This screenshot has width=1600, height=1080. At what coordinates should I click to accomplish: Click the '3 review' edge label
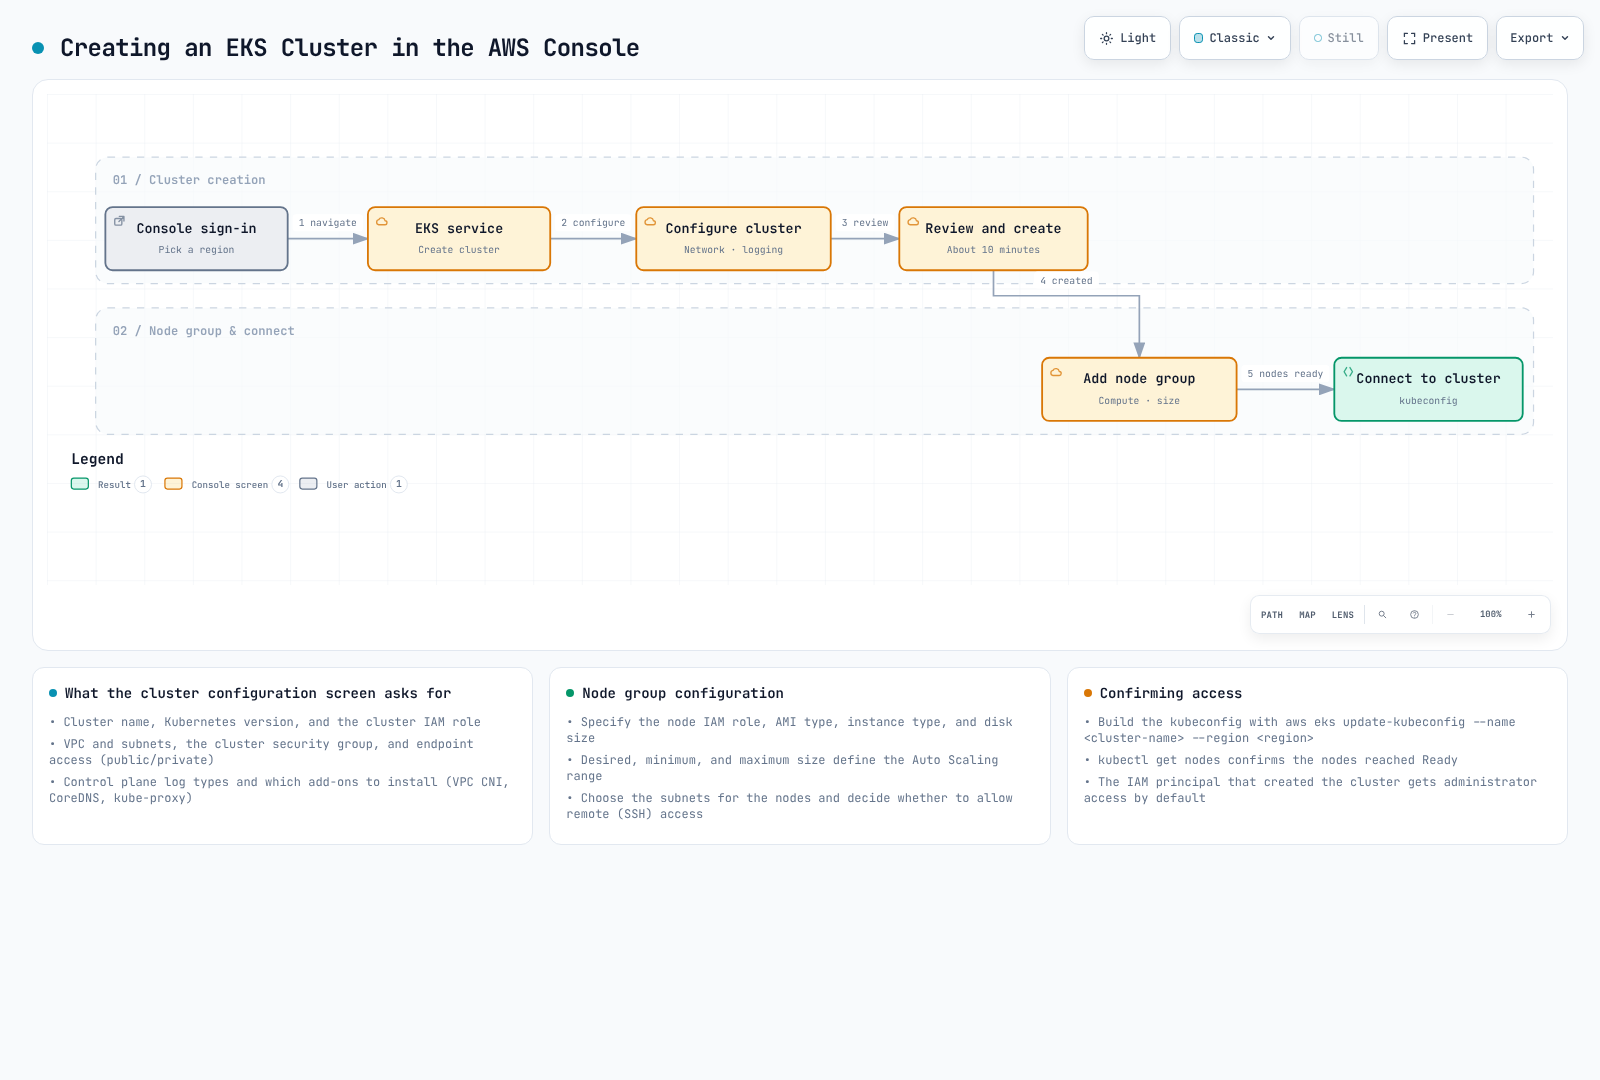point(865,223)
